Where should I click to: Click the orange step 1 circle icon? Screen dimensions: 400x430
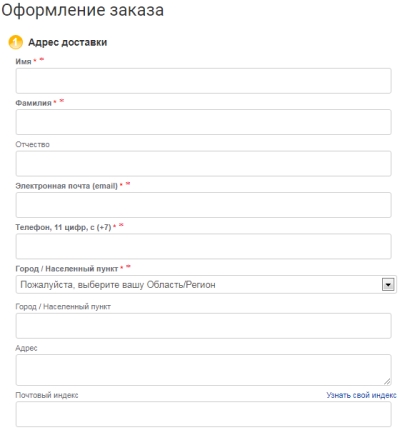[x=15, y=42]
